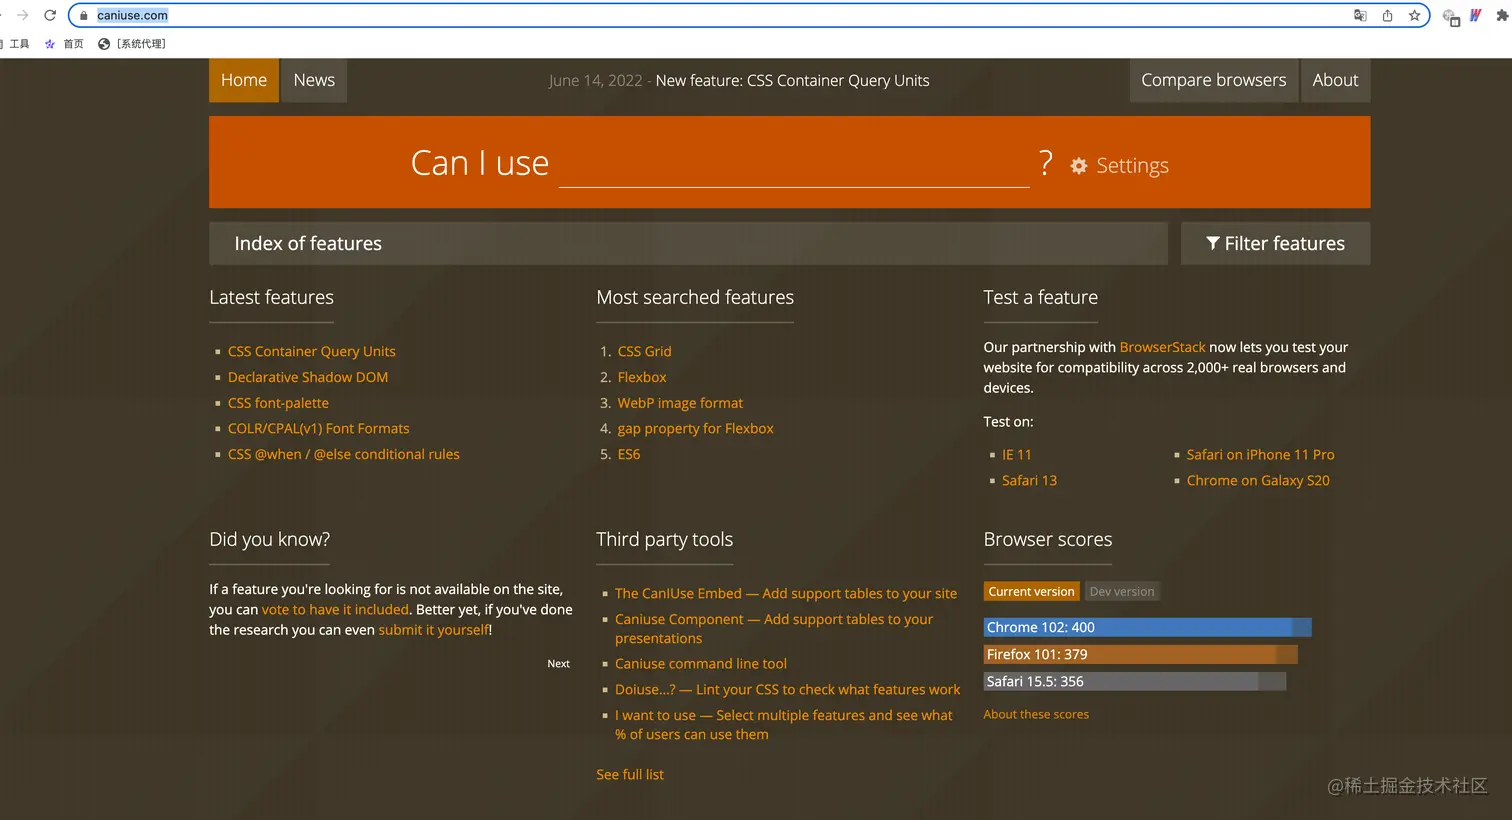Open Compare browsers page
Image resolution: width=1512 pixels, height=820 pixels.
click(1214, 80)
